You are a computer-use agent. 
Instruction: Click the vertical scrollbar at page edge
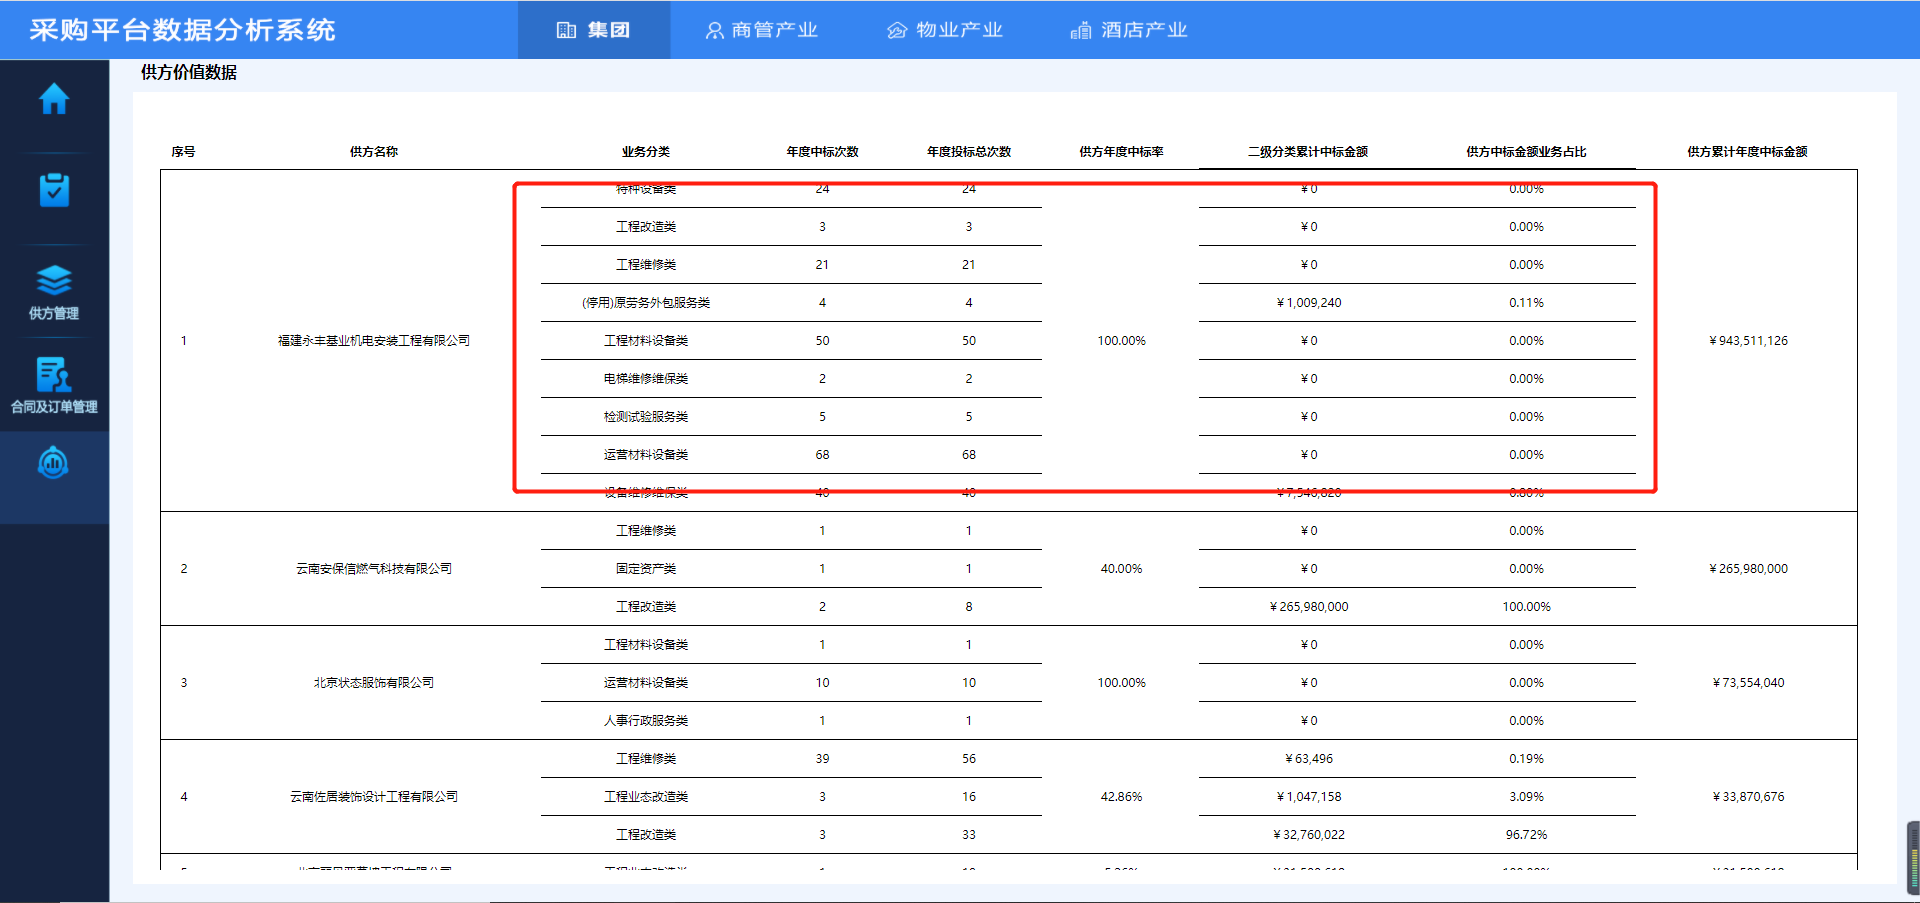point(1913,858)
